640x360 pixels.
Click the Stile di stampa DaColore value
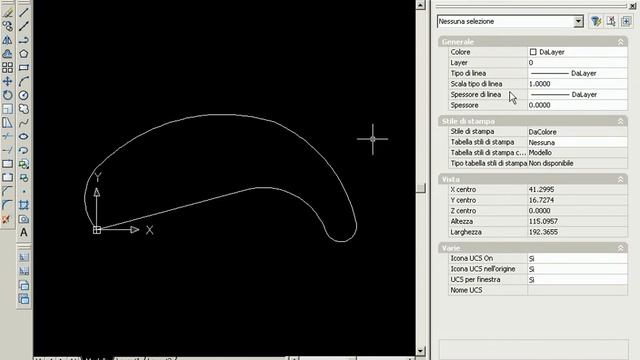pos(578,132)
